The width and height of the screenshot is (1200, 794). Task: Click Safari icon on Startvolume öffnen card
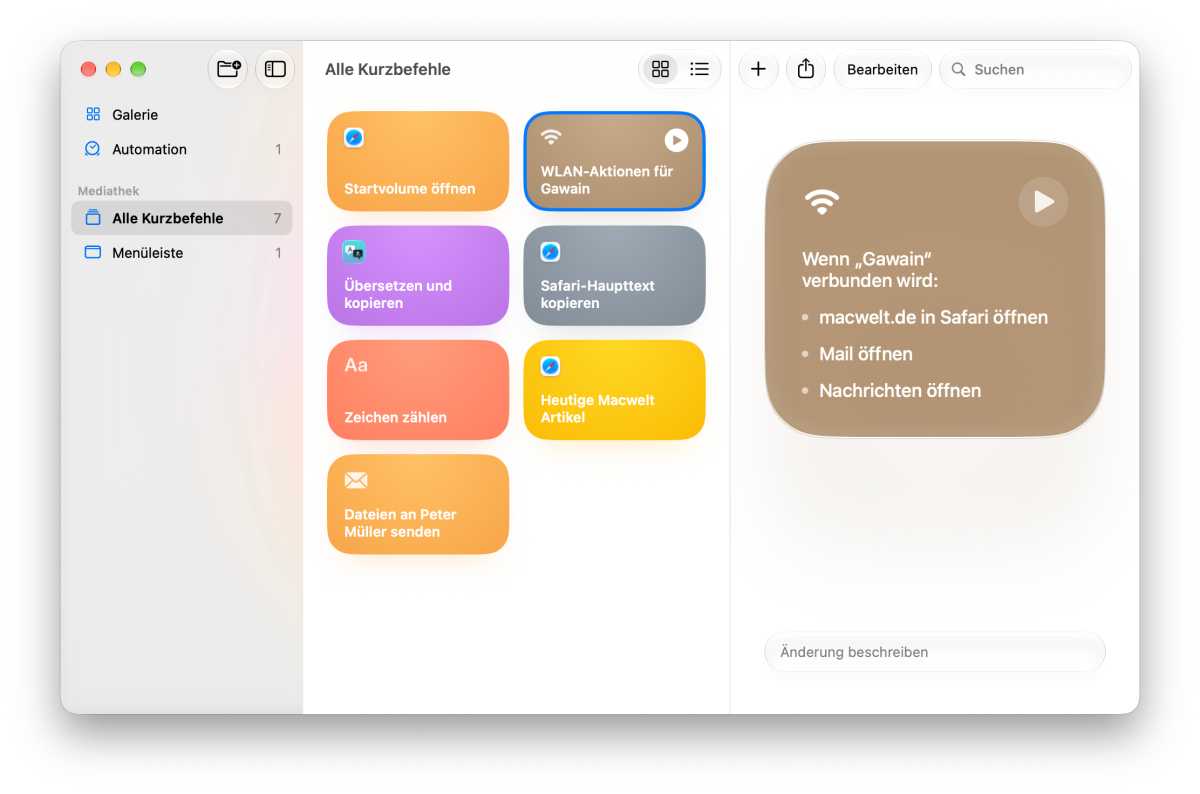[x=354, y=138]
